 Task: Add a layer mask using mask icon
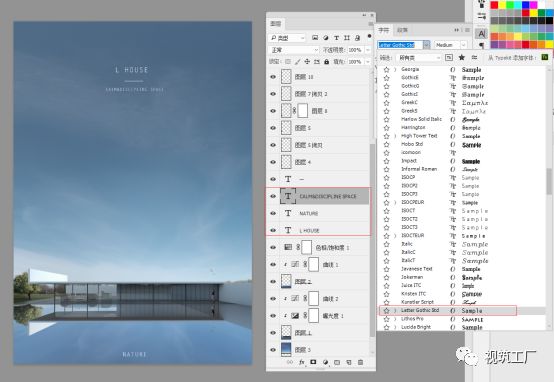[313, 362]
